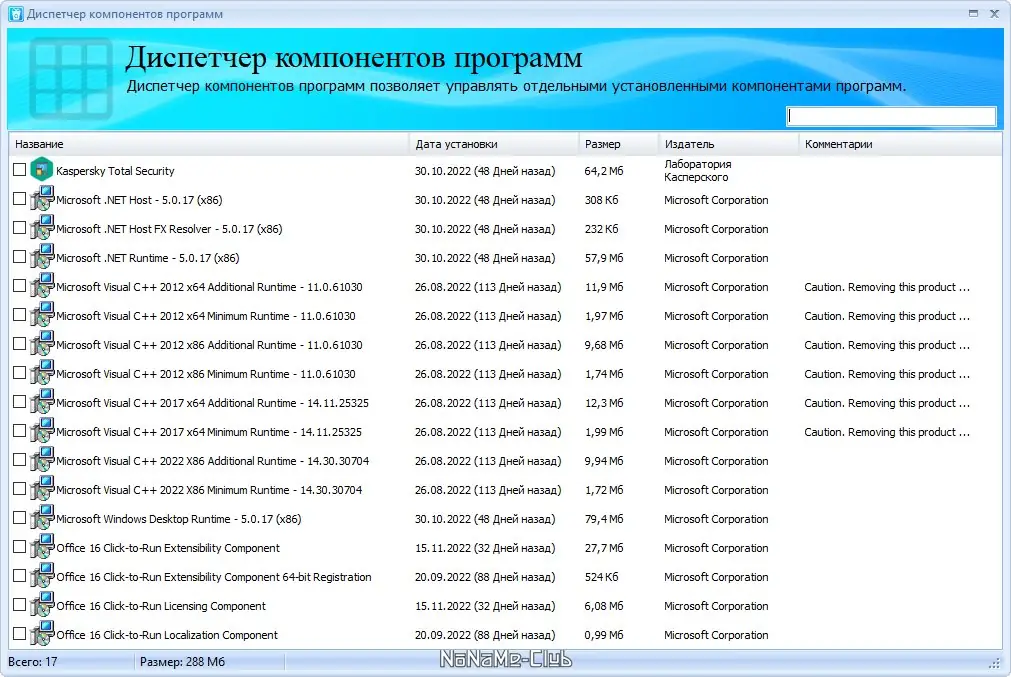Click installer icon of Microsoft .NET Host 5.0.17
The width and height of the screenshot is (1011, 677).
pos(42,199)
